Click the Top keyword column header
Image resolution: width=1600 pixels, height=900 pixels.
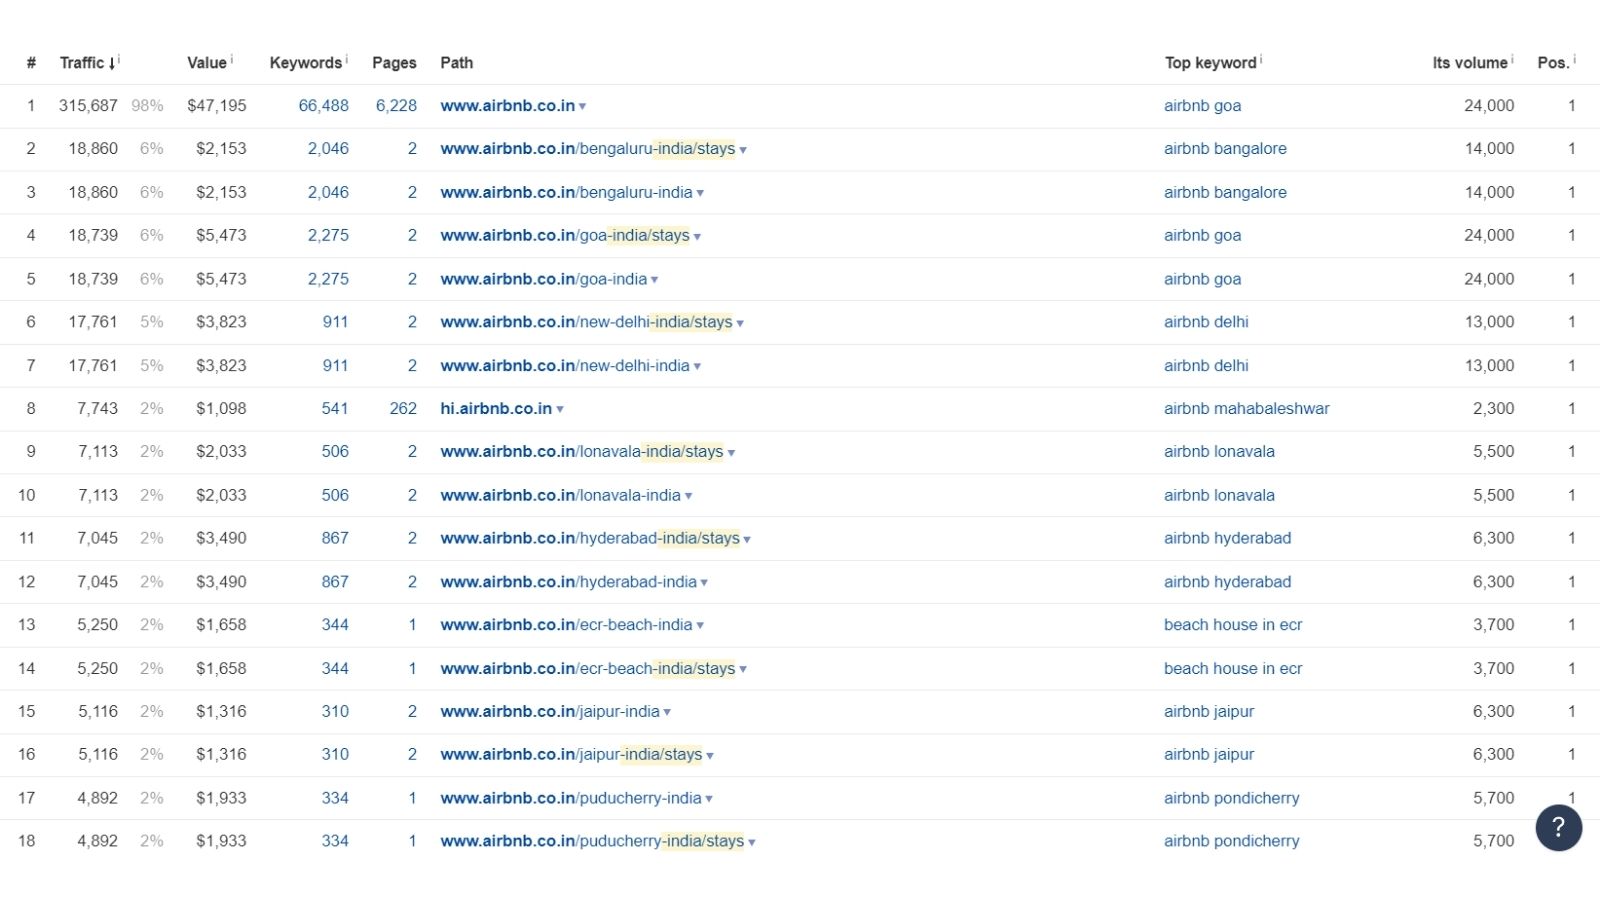coord(1210,63)
